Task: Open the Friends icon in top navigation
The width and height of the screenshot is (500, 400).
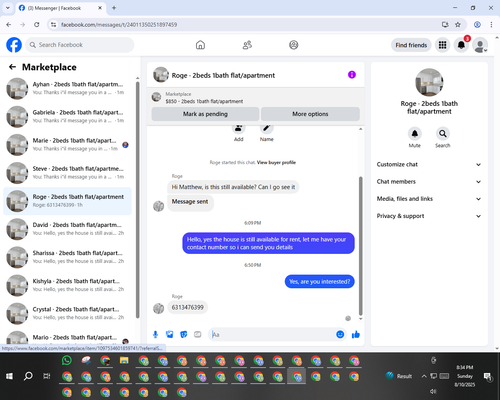Action: pos(247,45)
